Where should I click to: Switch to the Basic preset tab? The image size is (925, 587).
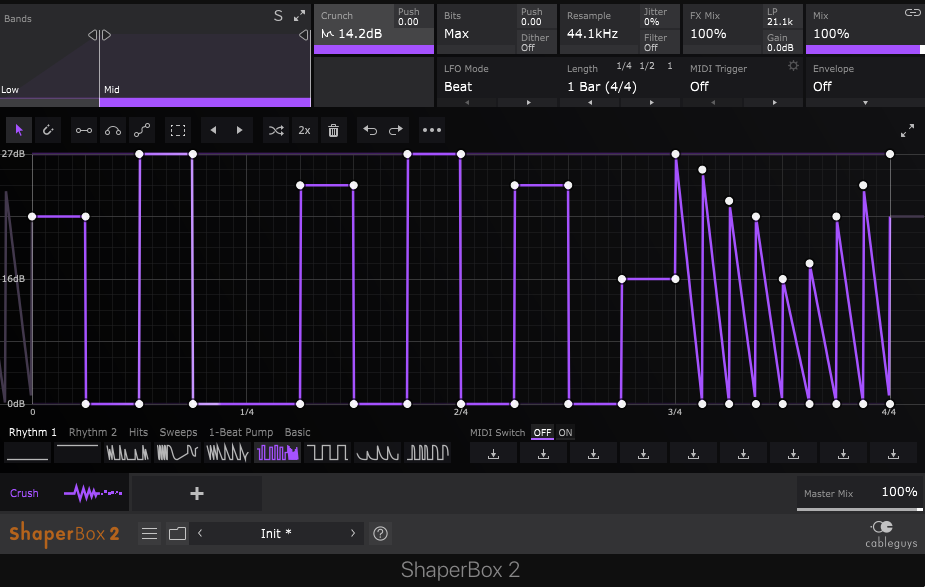point(297,432)
